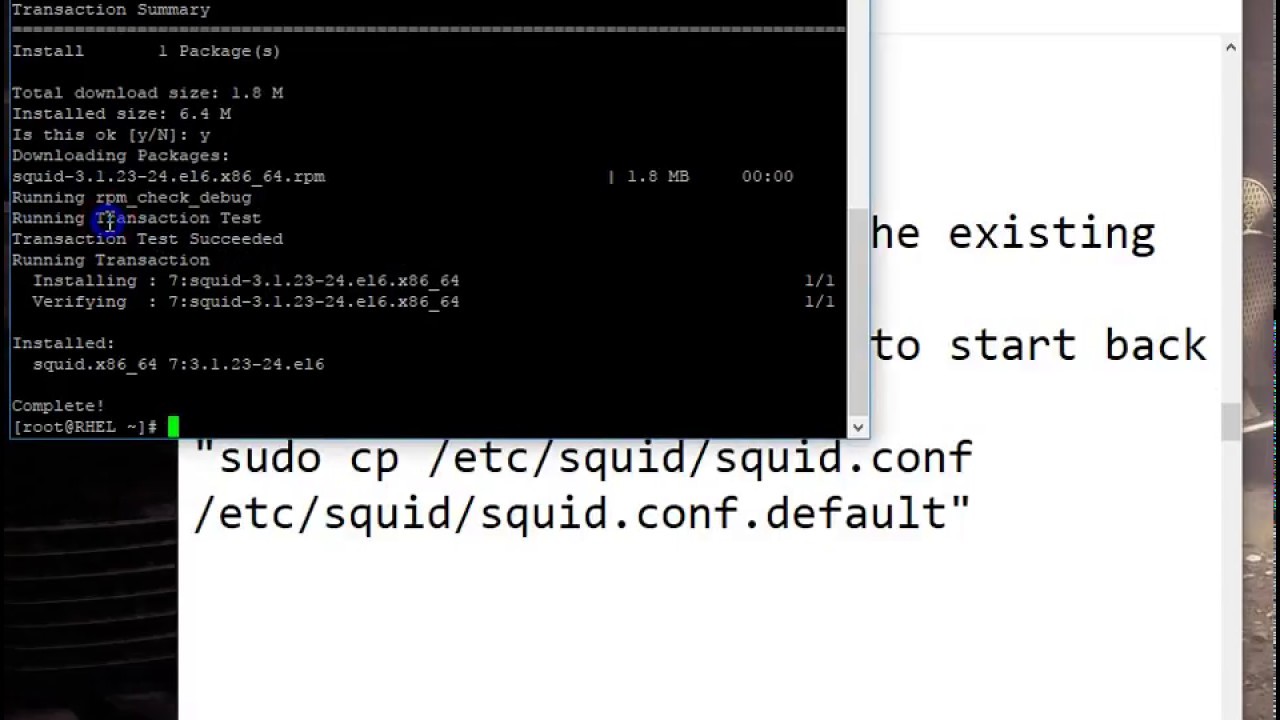Click the document scrollbar thumb at right
1280x720 pixels.
(x=1230, y=421)
